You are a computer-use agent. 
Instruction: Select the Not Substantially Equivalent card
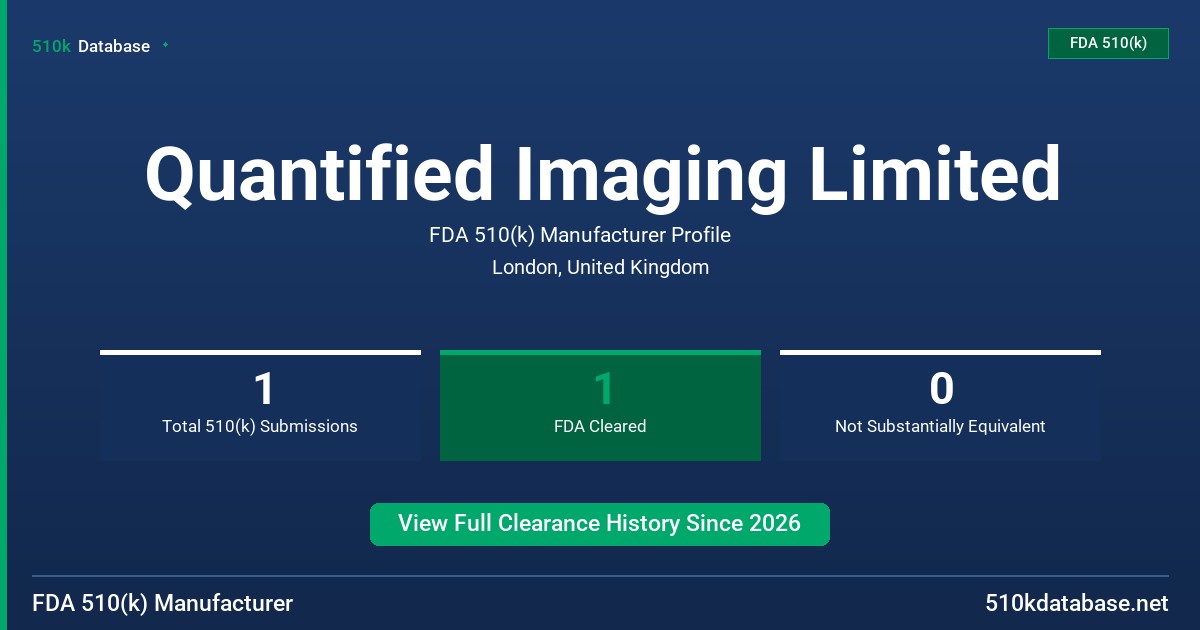940,405
